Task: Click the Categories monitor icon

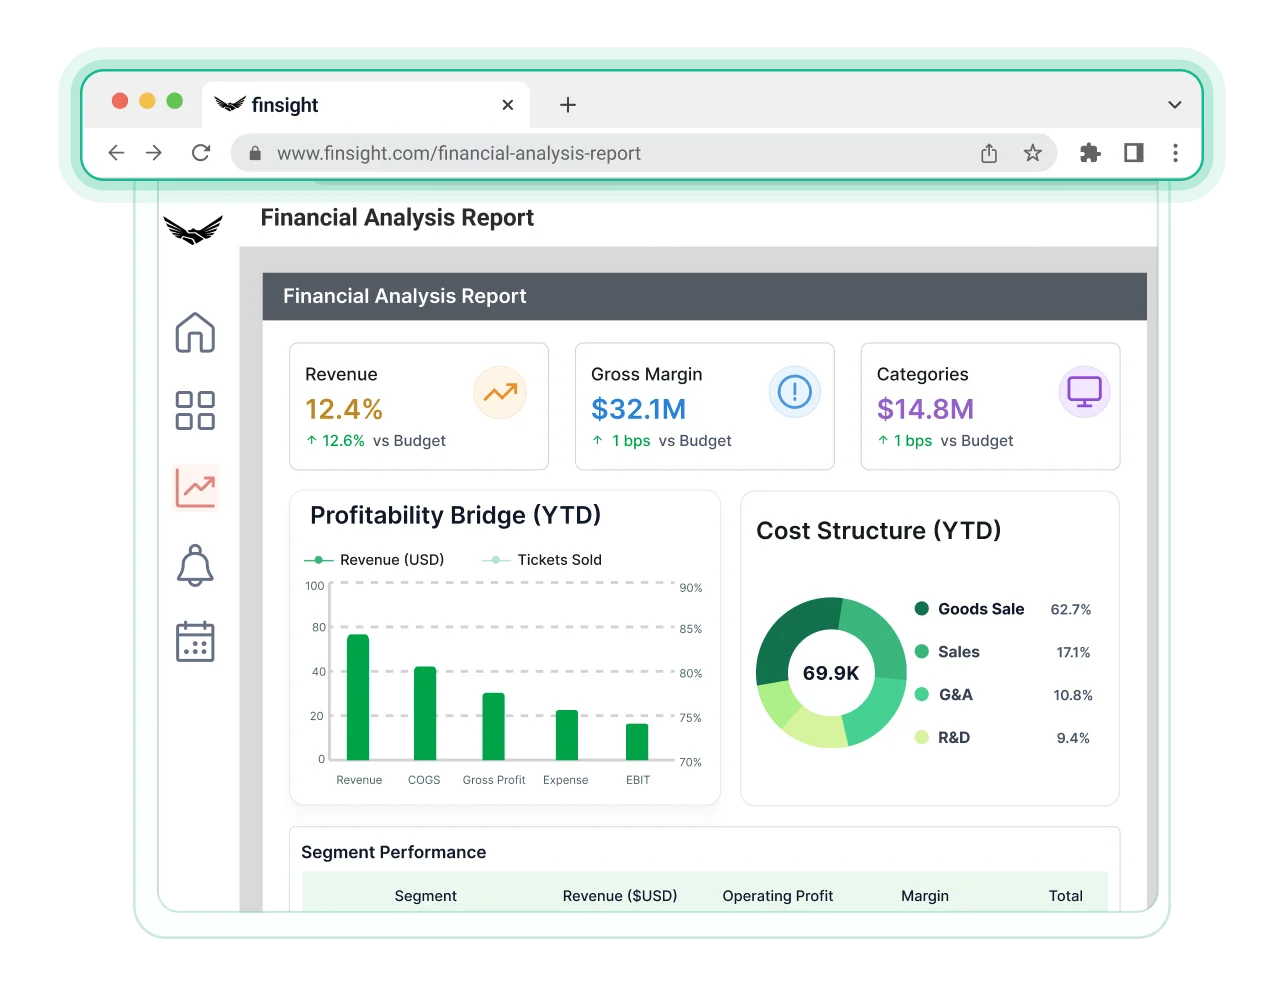Action: click(x=1084, y=392)
